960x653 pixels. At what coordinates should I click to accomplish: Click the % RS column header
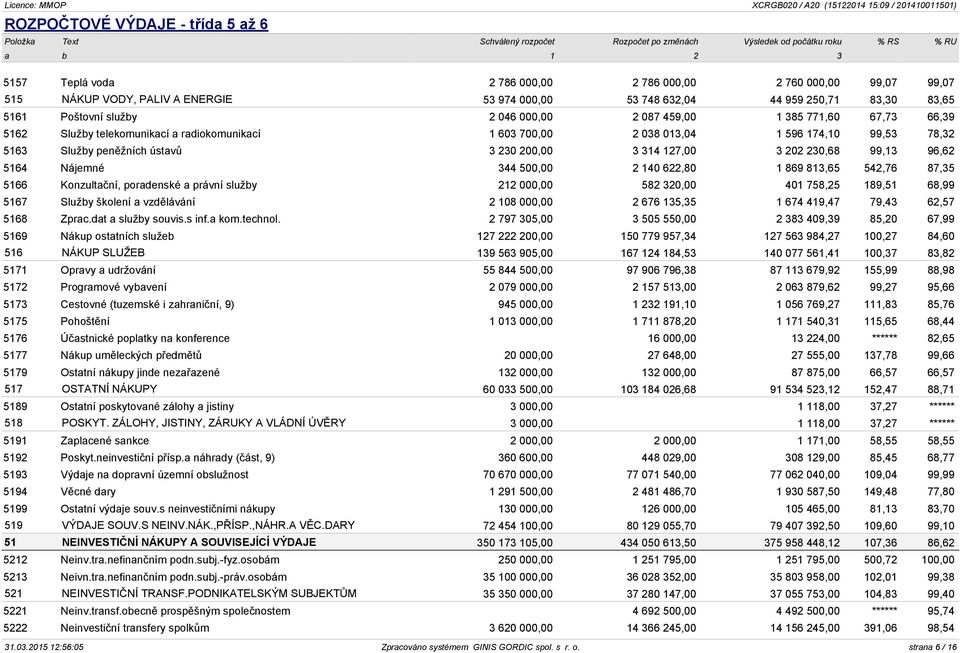pos(888,42)
